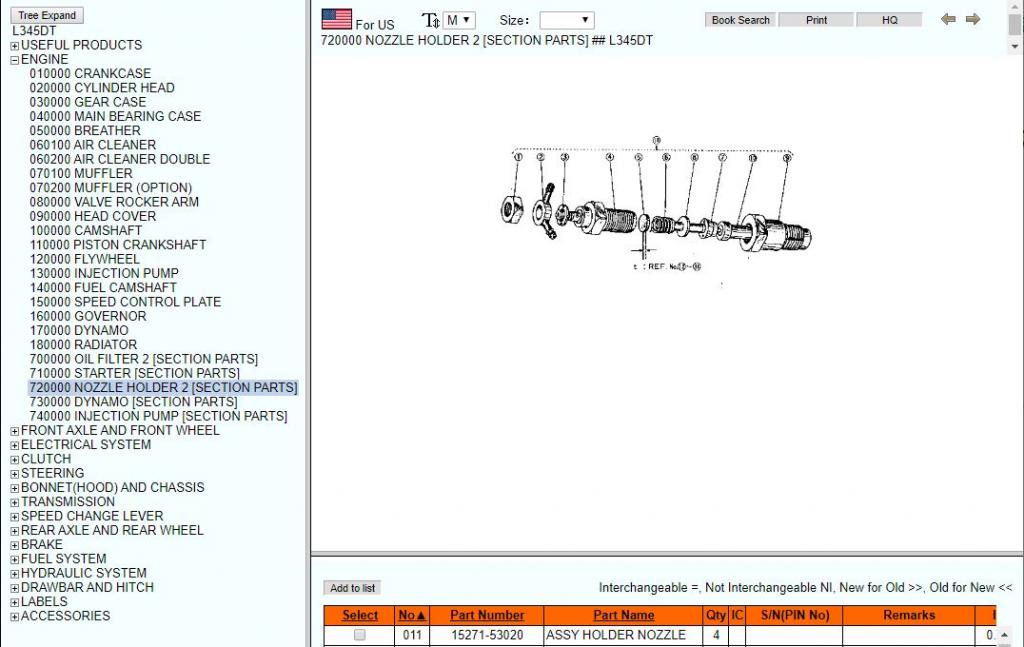Select 160000 GOVERNOR item

coord(88,317)
